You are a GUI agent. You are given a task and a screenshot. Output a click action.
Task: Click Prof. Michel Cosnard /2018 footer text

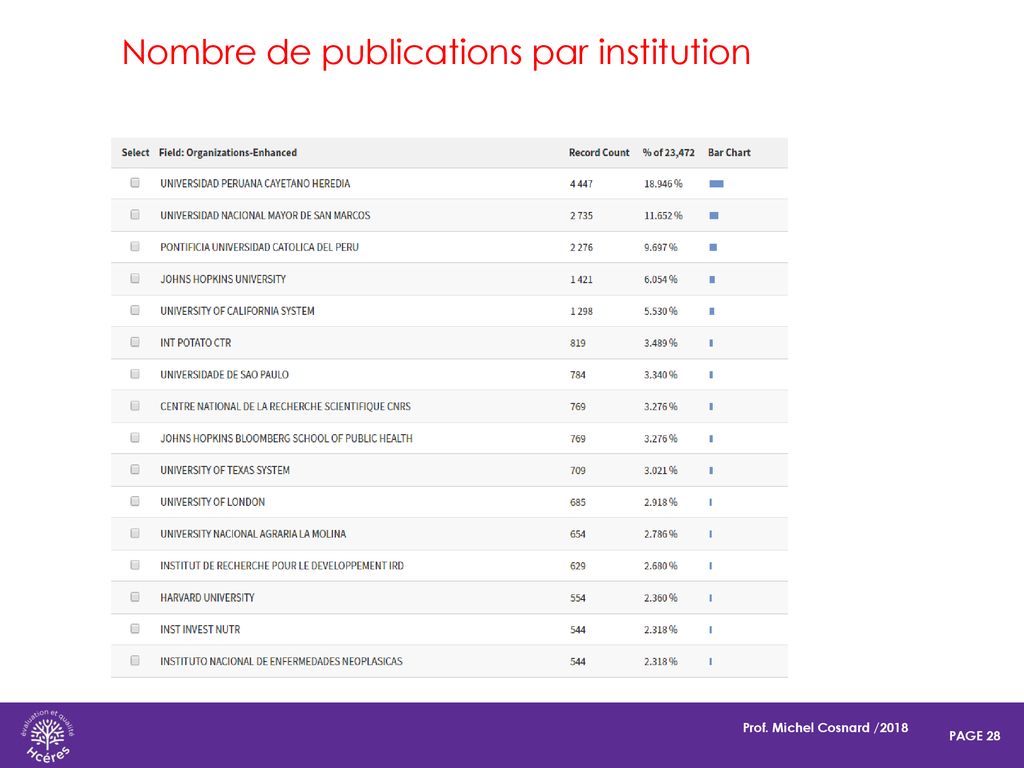coord(825,728)
